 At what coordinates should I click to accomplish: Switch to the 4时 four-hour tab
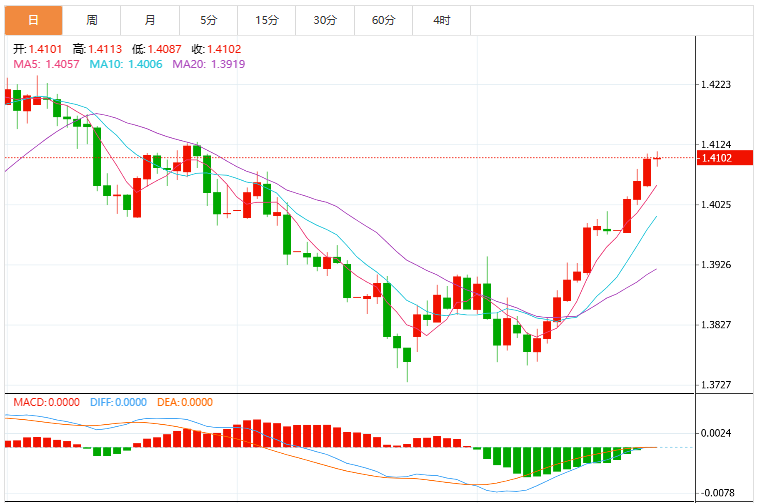(x=441, y=20)
